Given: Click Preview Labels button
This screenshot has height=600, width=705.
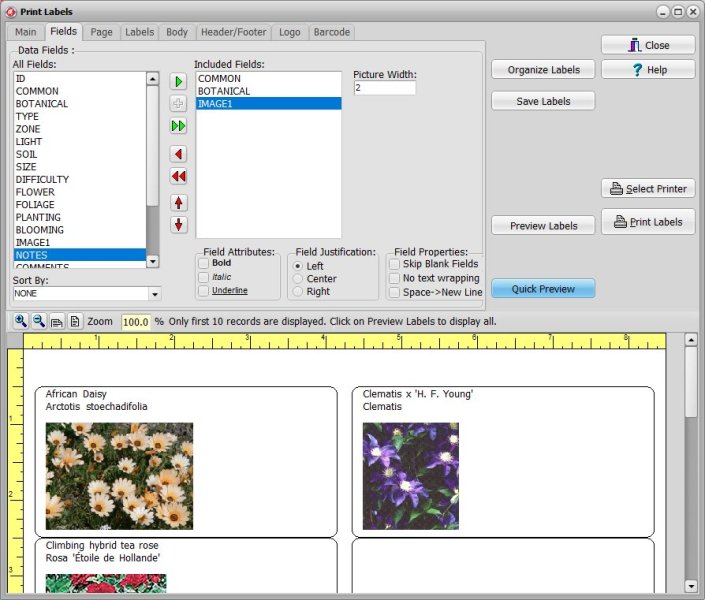Looking at the screenshot, I should (x=543, y=225).
